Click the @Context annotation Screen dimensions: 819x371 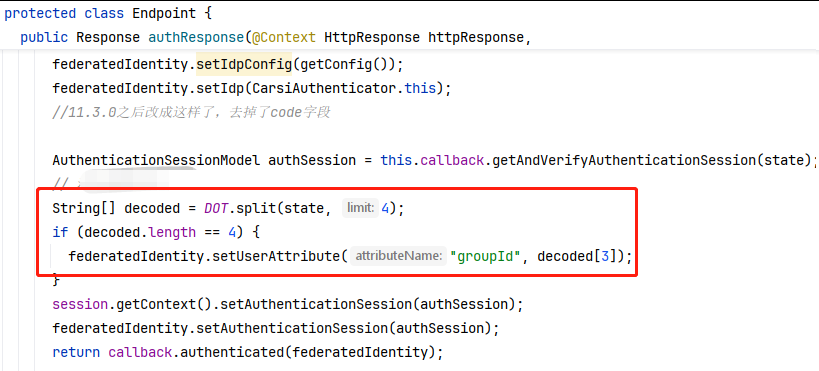pyautogui.click(x=284, y=38)
